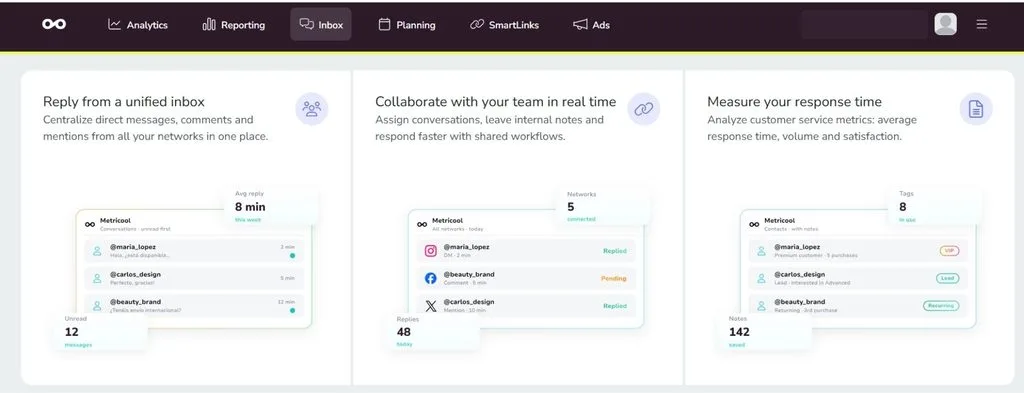The width and height of the screenshot is (1024, 393).
Task: Select the Inbox tab
Action: pyautogui.click(x=321, y=25)
